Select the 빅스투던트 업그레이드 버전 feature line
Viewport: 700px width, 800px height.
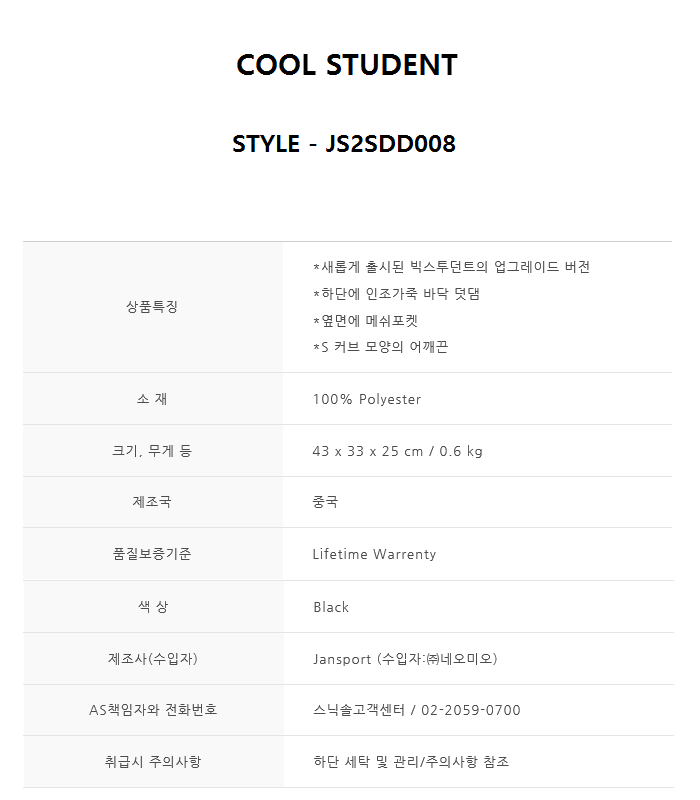pyautogui.click(x=451, y=267)
